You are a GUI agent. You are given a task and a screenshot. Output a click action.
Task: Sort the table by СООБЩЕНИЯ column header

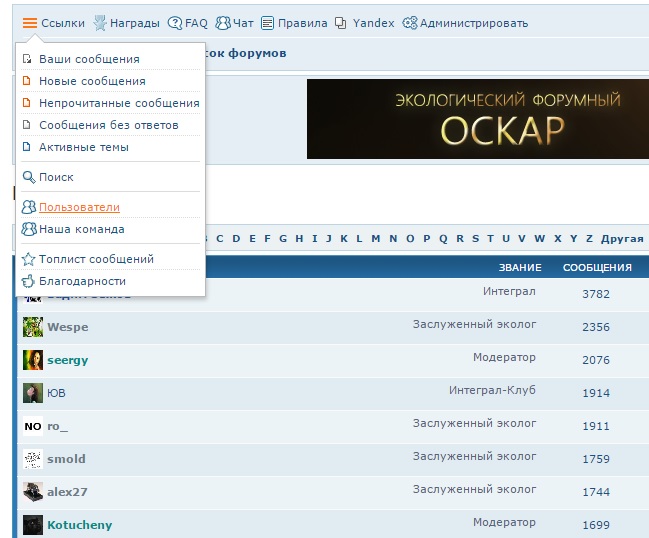(597, 267)
